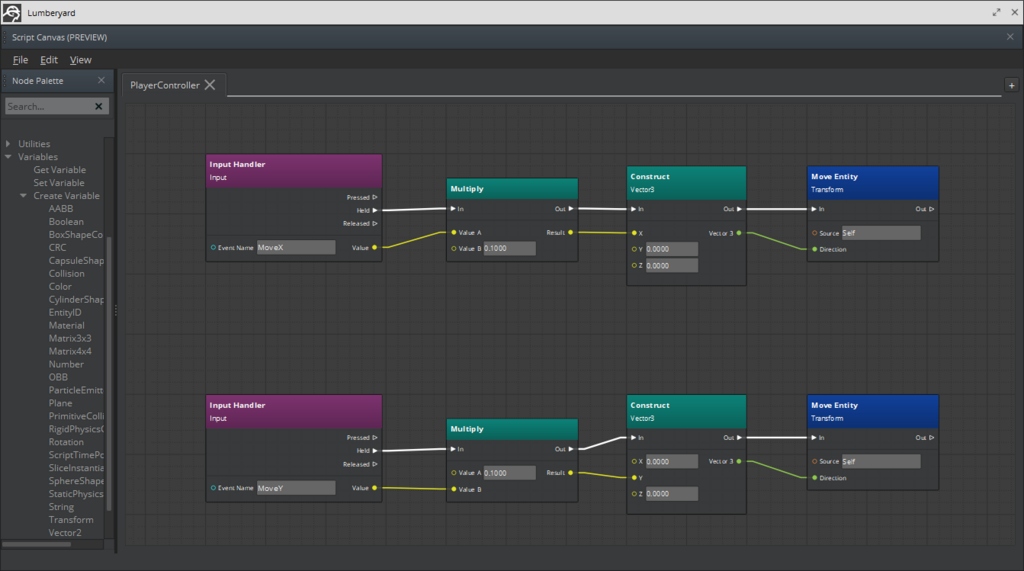Close the Node Palette panel
Image resolution: width=1024 pixels, height=571 pixels.
[x=101, y=80]
